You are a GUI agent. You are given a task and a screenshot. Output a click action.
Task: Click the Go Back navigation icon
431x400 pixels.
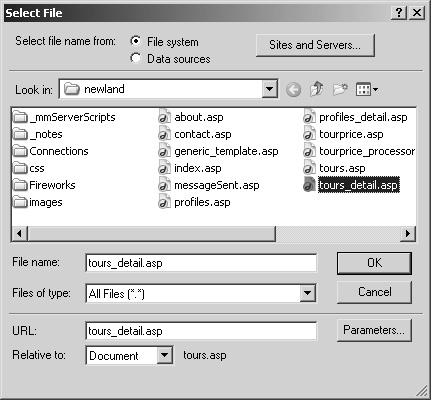(294, 90)
